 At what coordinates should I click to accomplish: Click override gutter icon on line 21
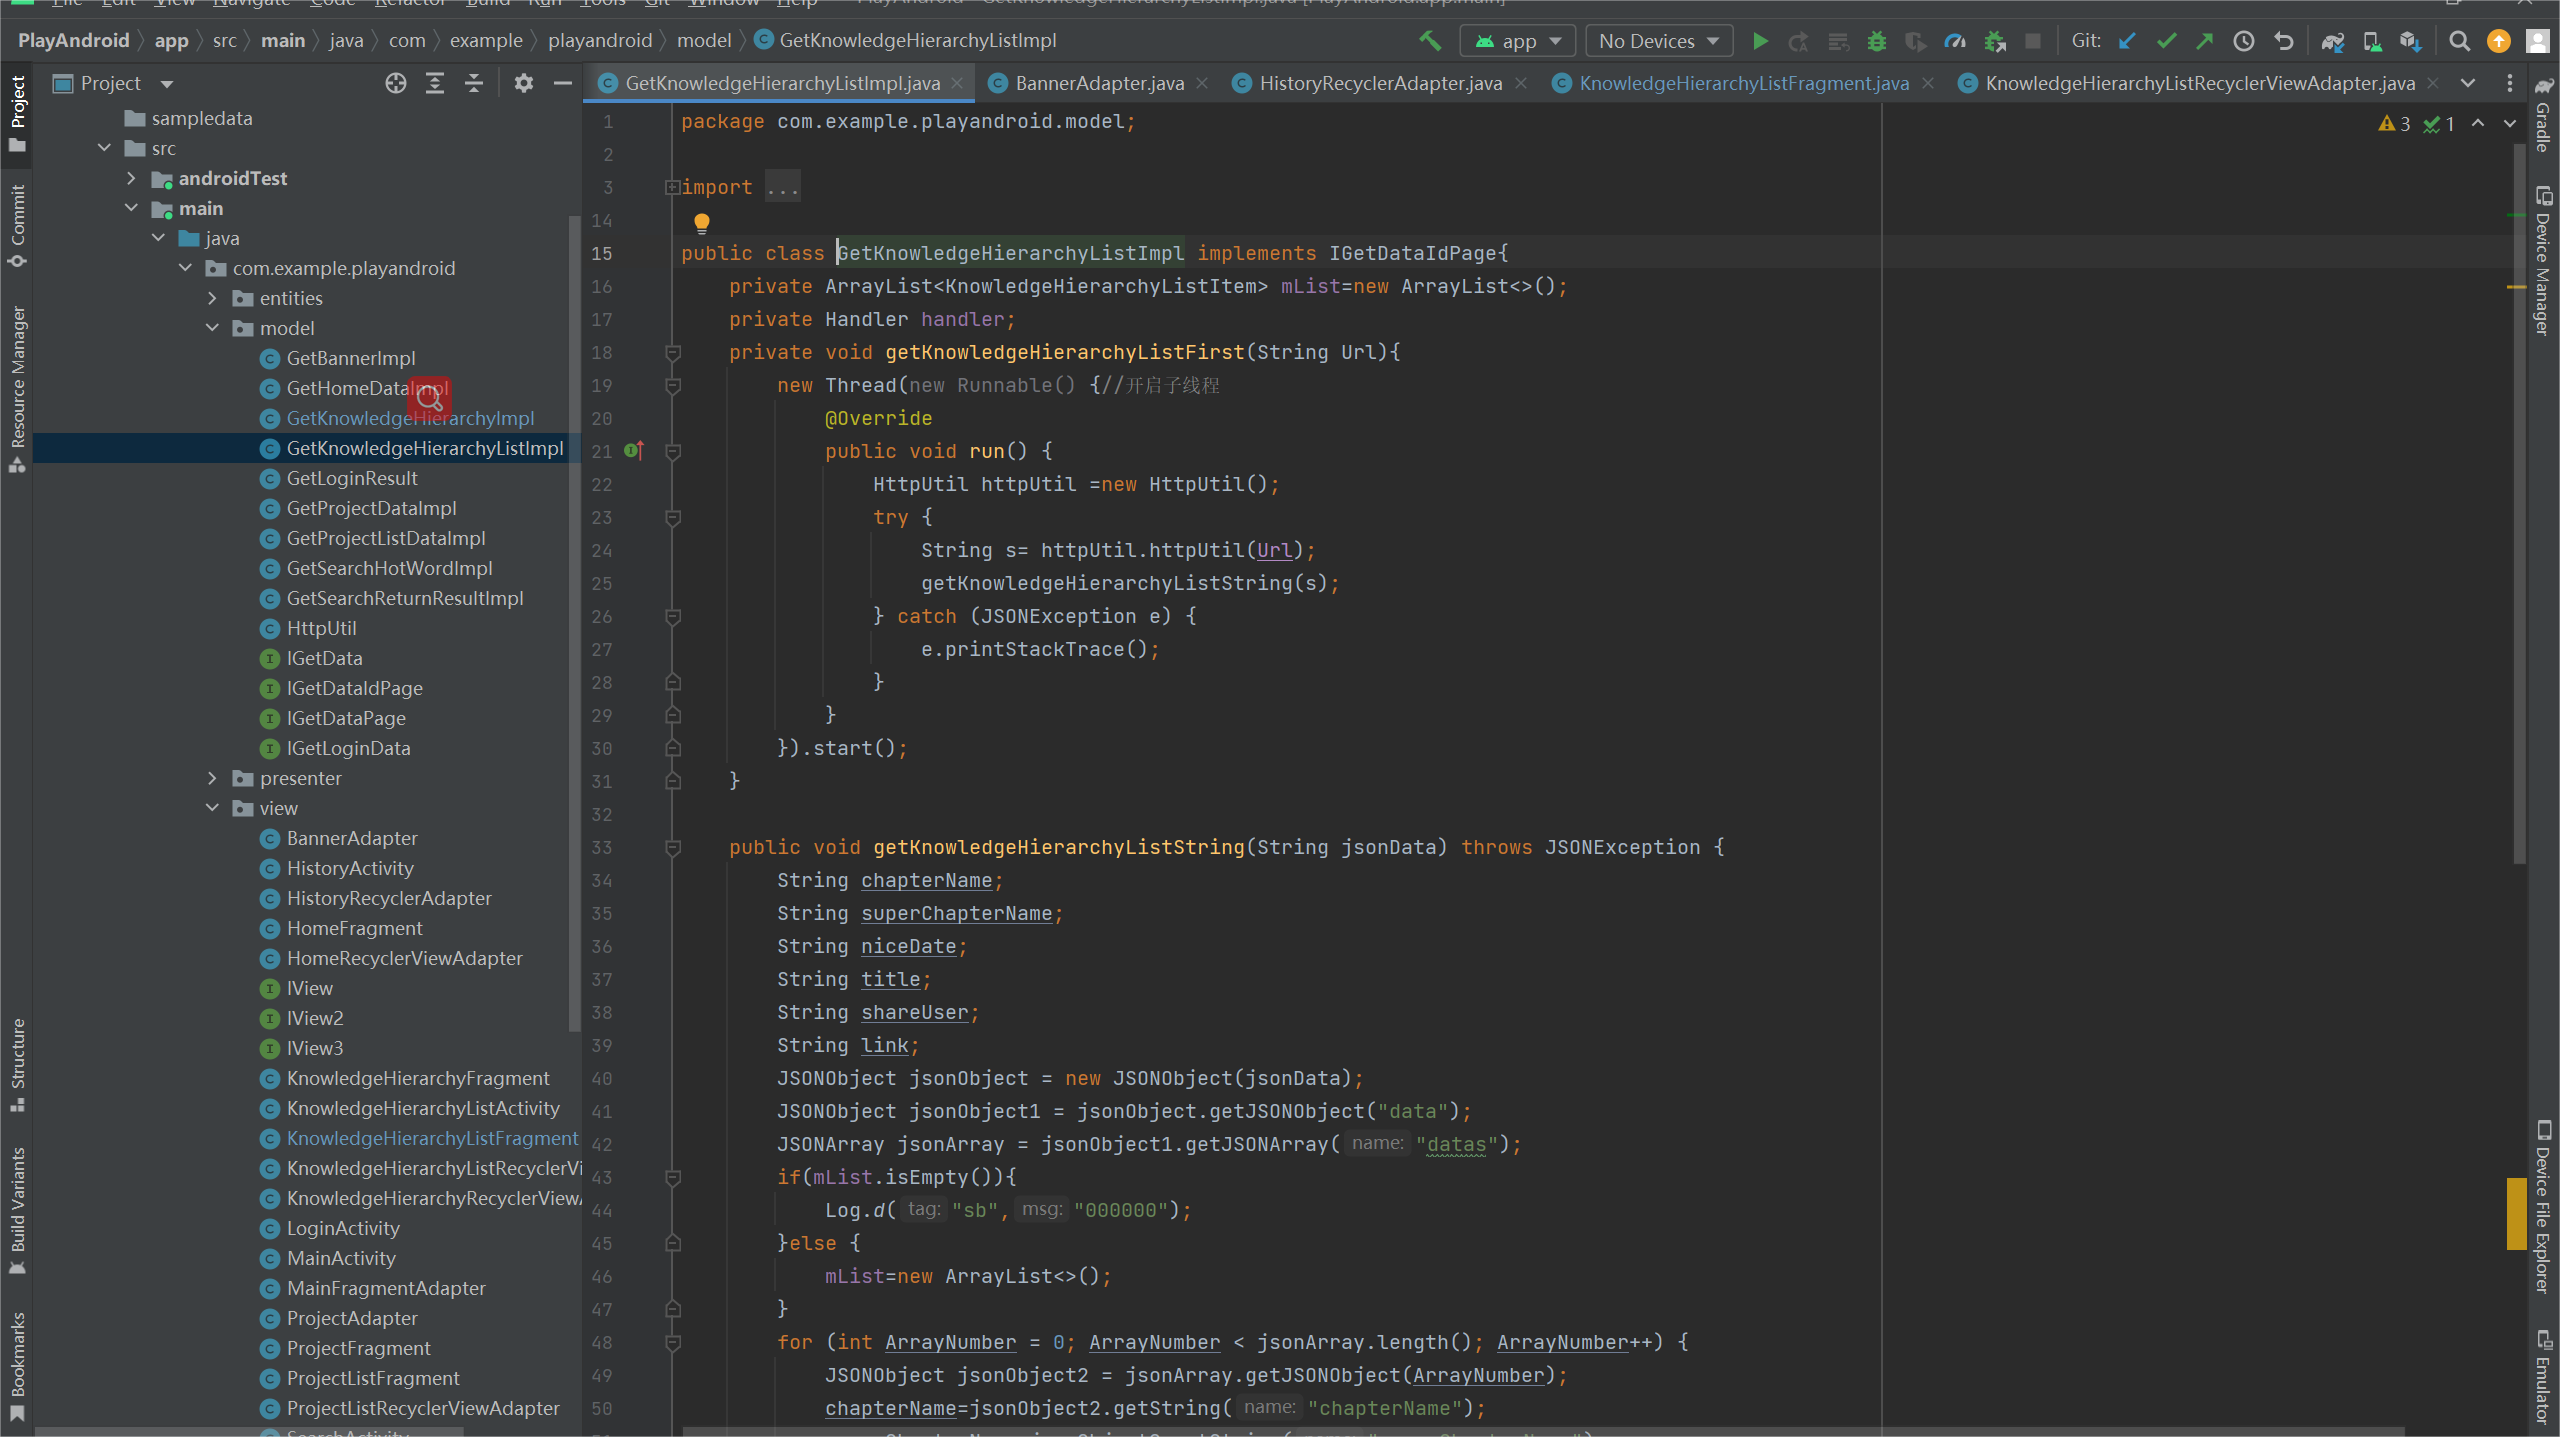pyautogui.click(x=634, y=451)
